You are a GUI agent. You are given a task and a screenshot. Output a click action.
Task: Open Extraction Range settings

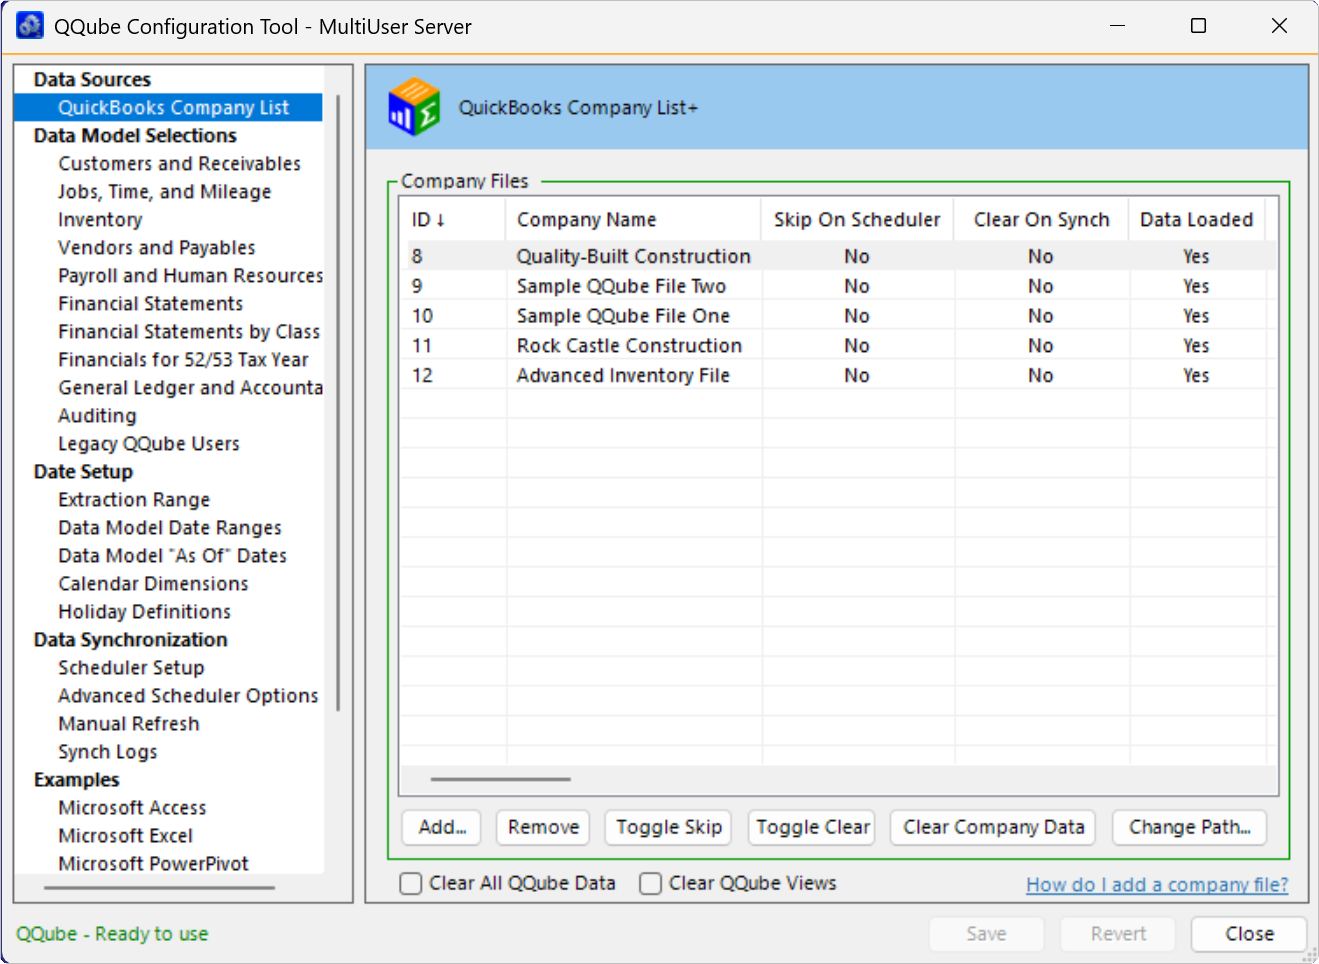(x=134, y=499)
